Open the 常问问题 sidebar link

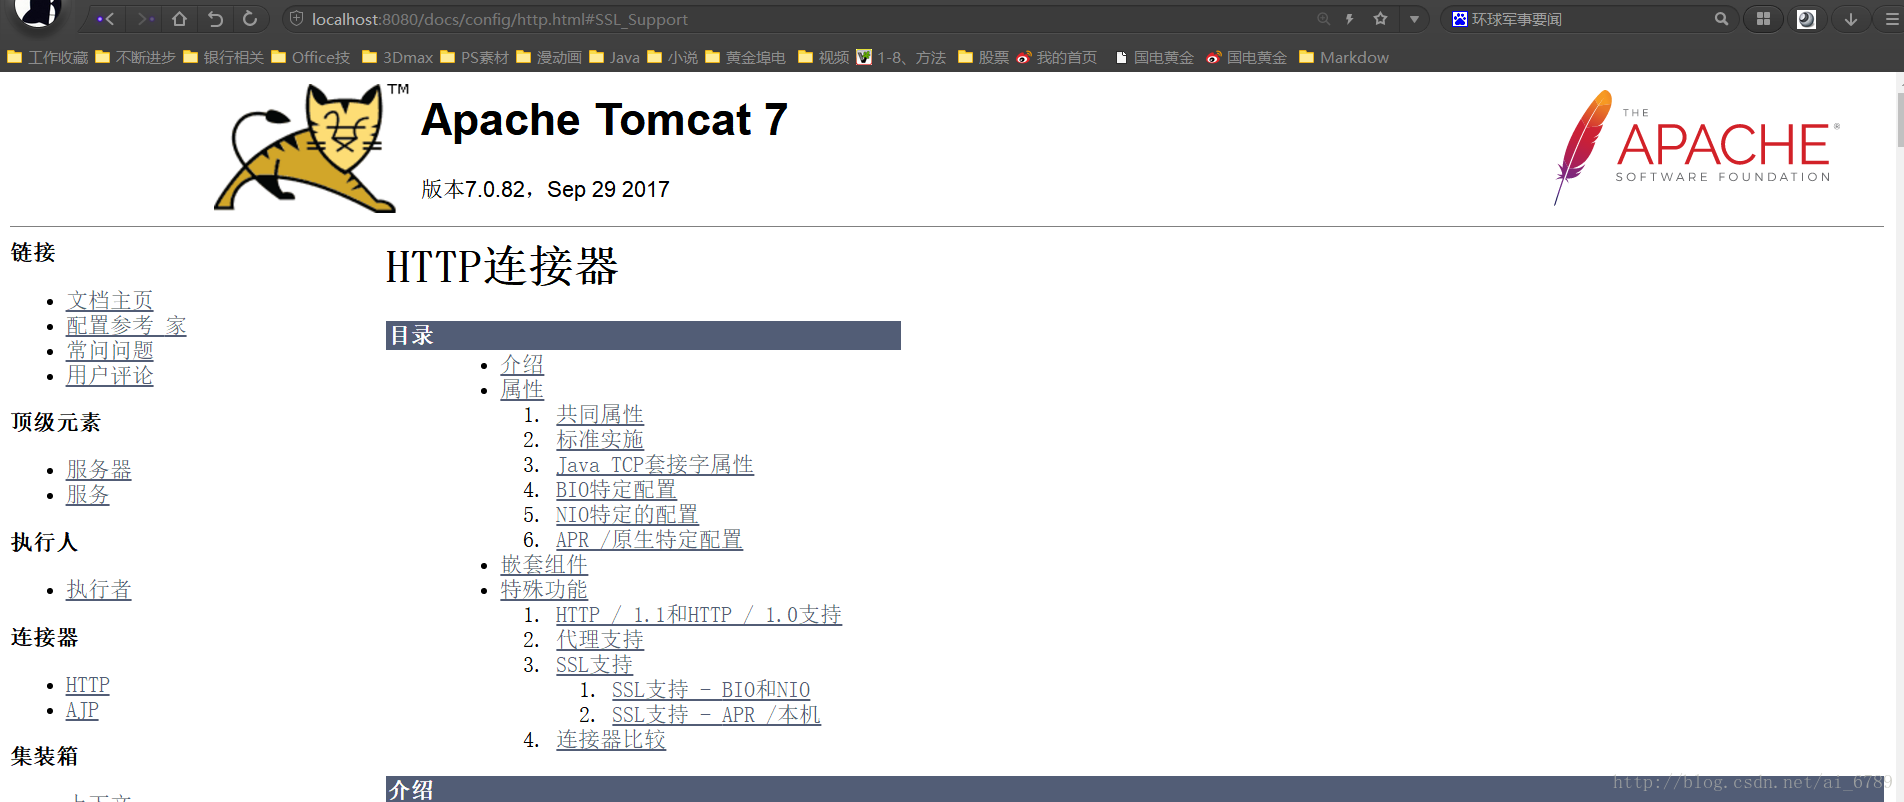click(110, 351)
